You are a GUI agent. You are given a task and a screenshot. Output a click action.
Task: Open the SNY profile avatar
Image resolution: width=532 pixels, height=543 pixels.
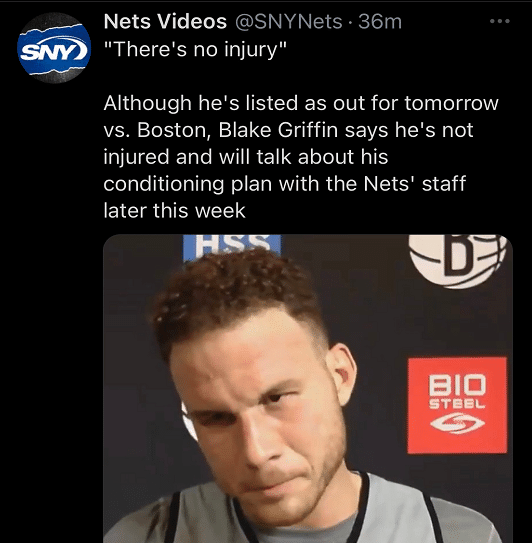pyautogui.click(x=54, y=48)
